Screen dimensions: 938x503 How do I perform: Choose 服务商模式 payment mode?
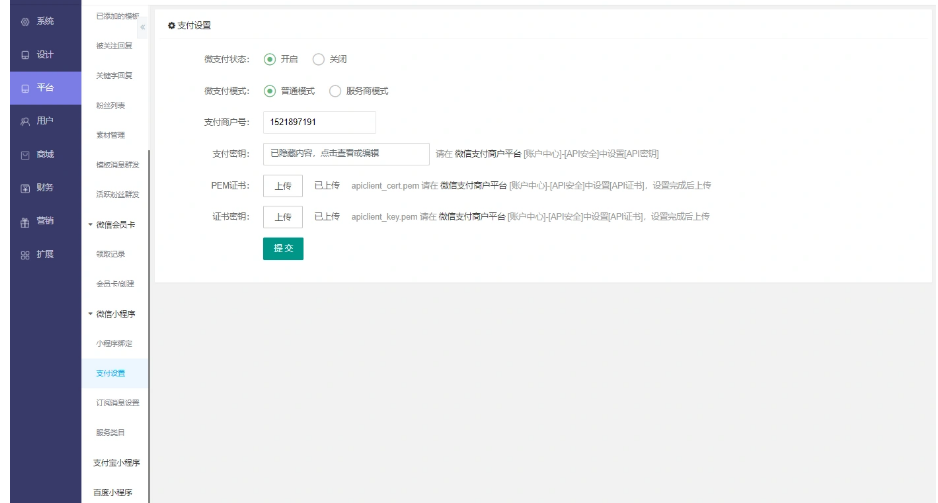point(336,91)
